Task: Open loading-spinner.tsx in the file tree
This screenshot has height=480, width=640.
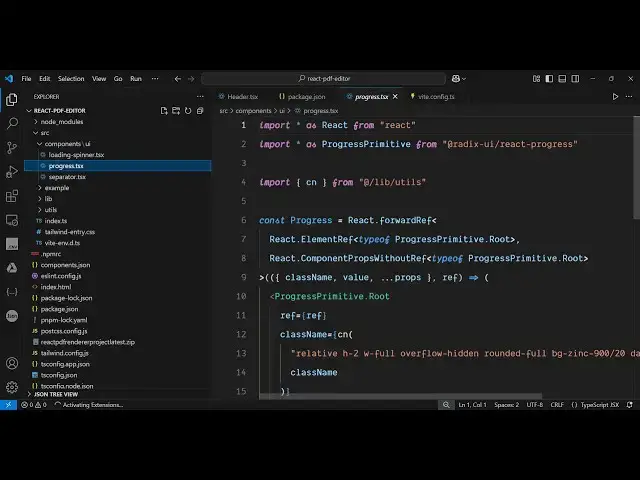Action: [76, 155]
